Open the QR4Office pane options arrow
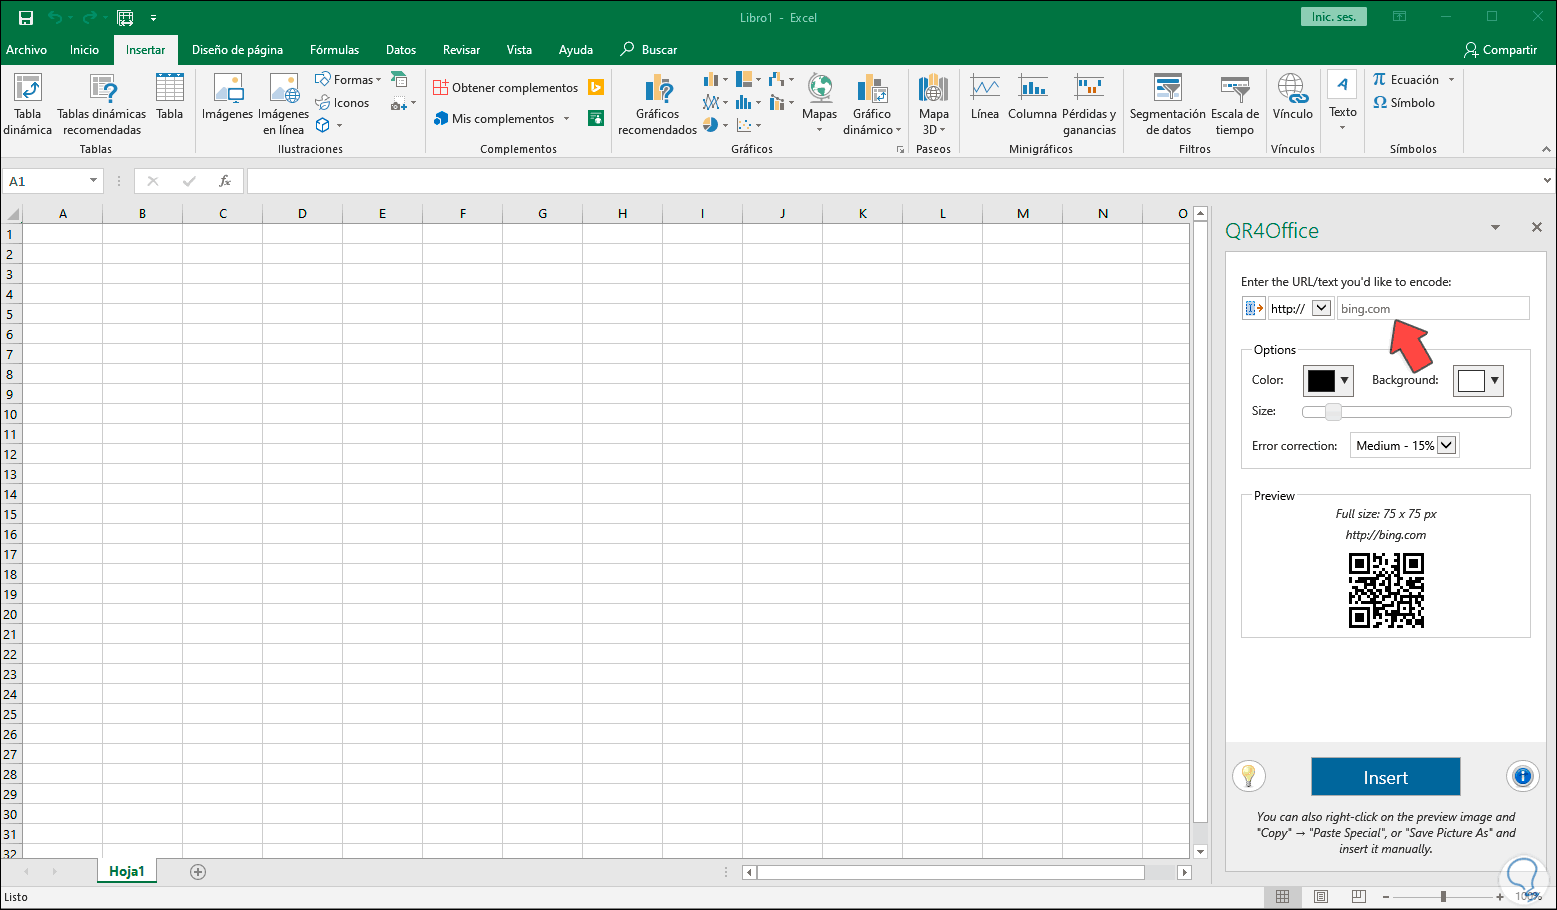 [1495, 228]
